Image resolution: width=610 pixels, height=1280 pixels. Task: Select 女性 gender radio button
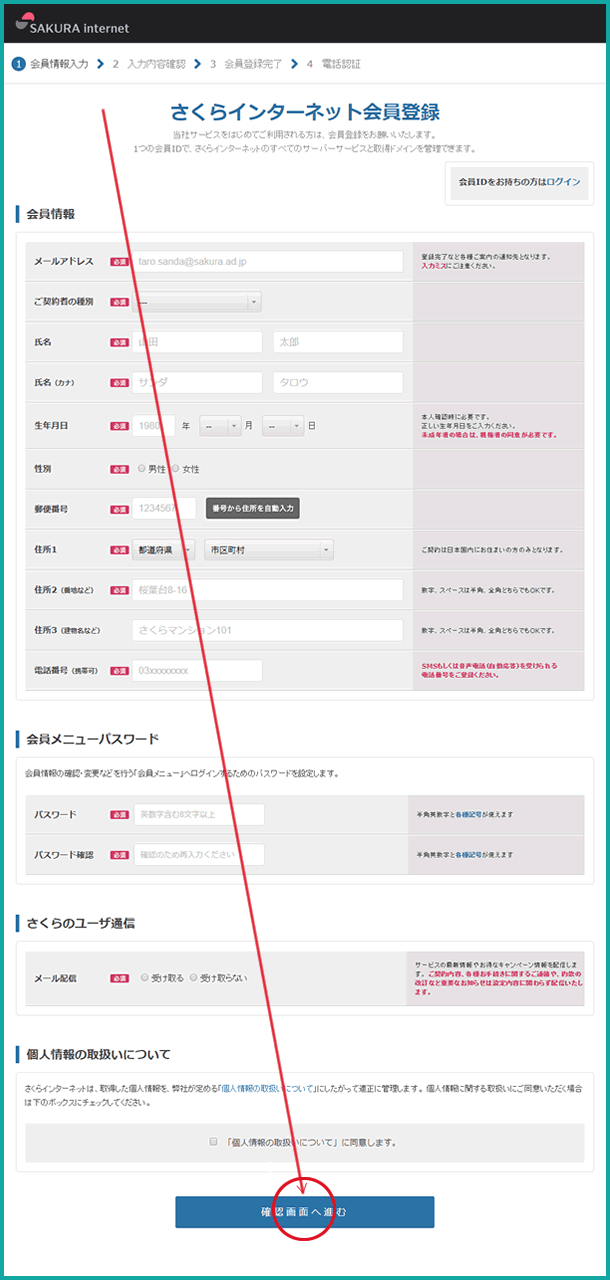(x=175, y=468)
